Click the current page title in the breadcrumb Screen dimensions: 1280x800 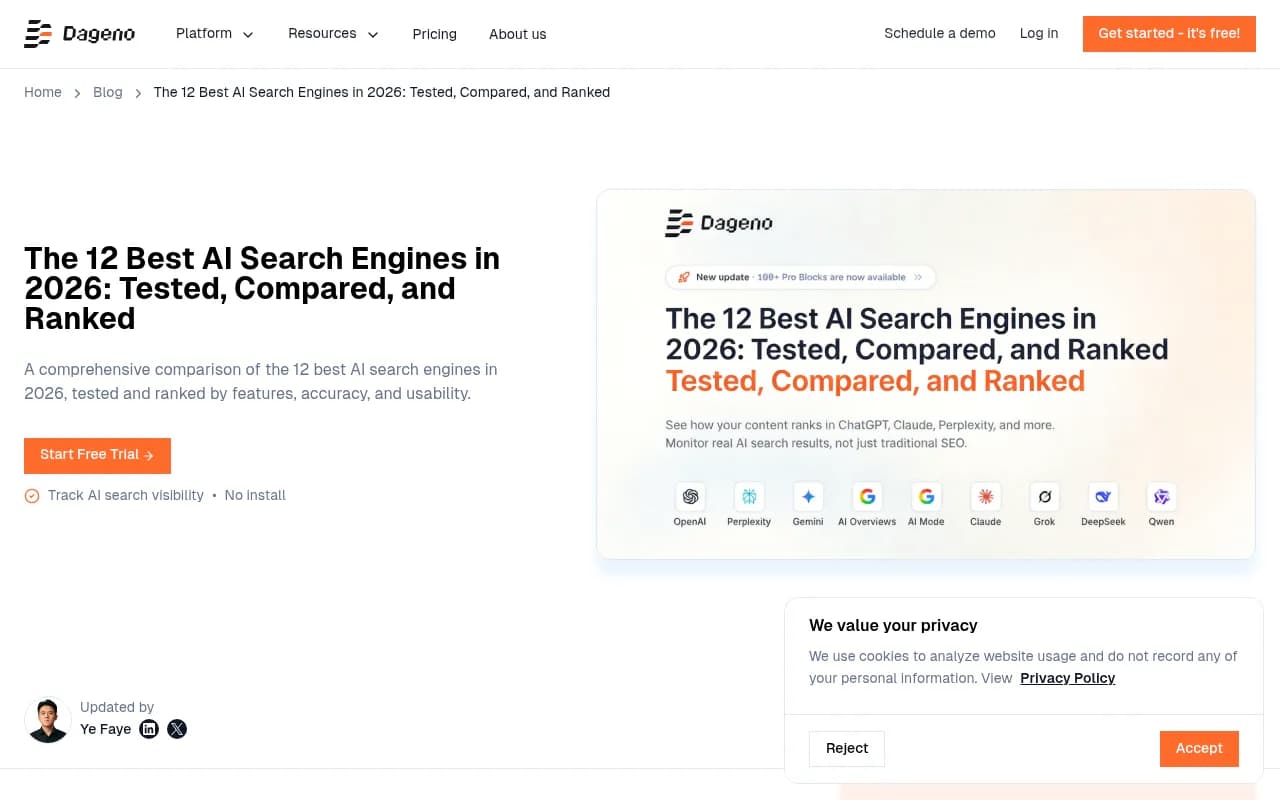381,92
